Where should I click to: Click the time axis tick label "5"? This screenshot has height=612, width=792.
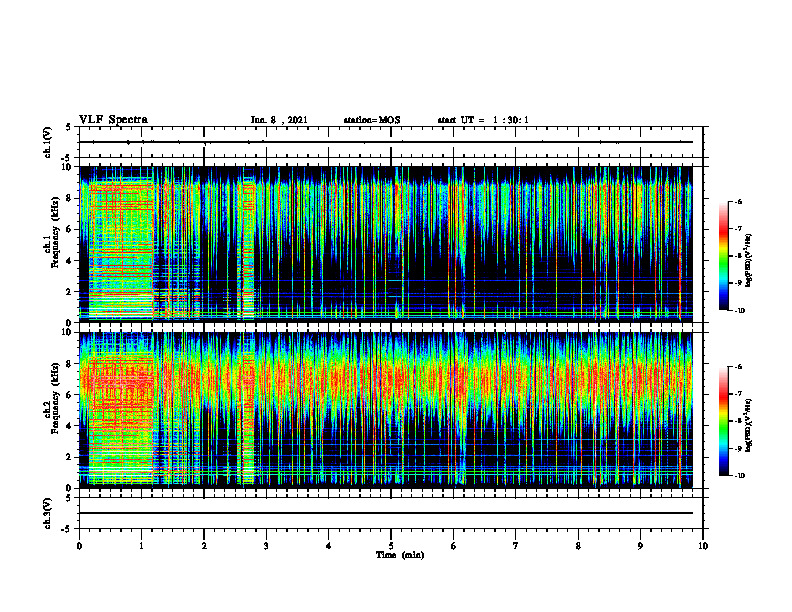391,546
